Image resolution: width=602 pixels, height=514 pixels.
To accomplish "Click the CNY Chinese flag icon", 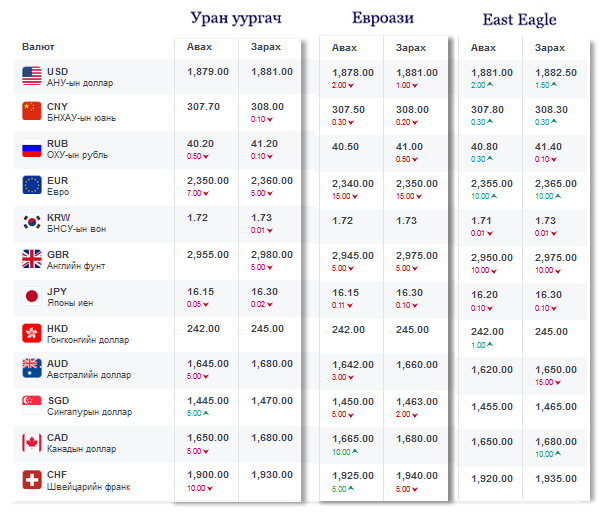I will pos(31,112).
